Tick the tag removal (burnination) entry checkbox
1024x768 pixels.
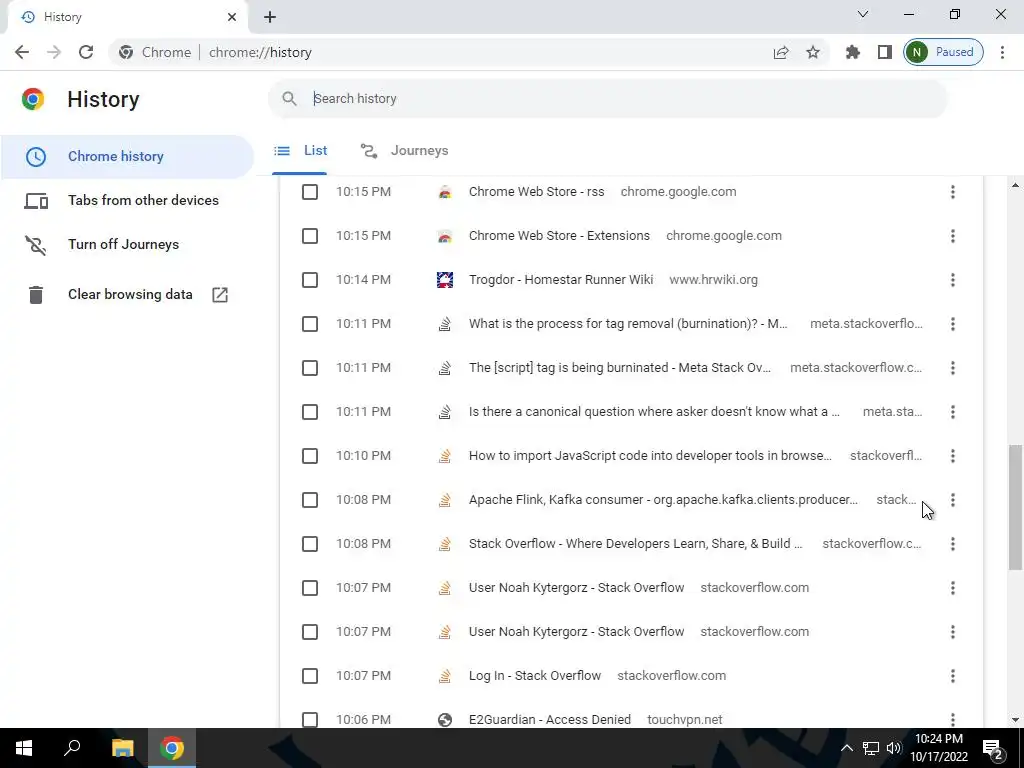[310, 324]
